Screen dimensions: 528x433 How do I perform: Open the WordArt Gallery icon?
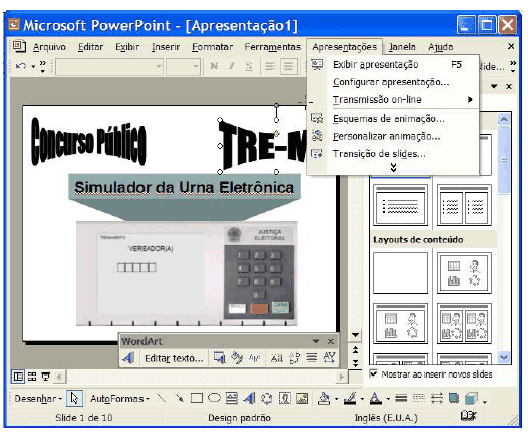(x=220, y=358)
